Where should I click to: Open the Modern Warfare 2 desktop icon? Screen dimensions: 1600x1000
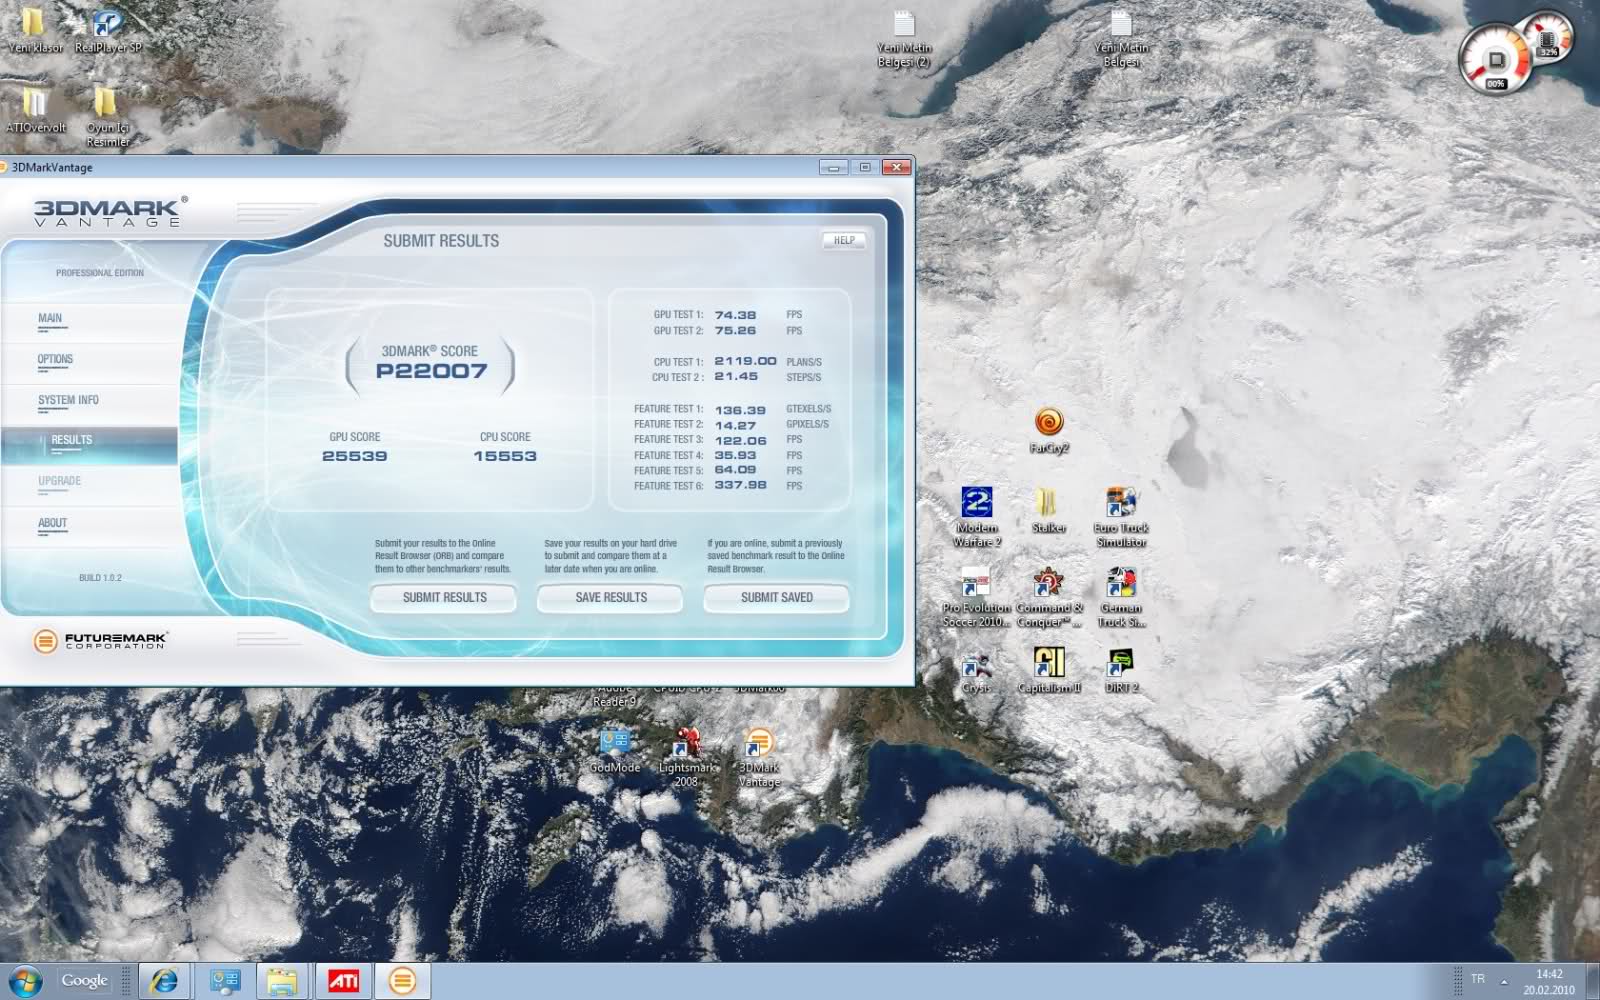click(x=977, y=516)
